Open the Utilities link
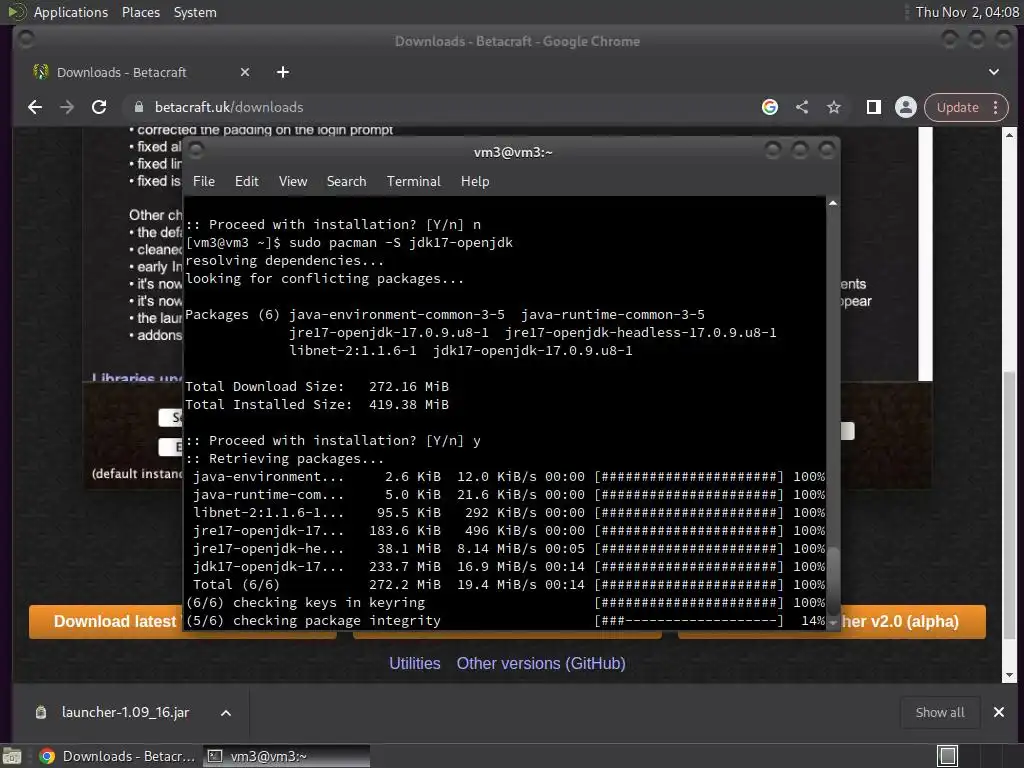 click(415, 664)
